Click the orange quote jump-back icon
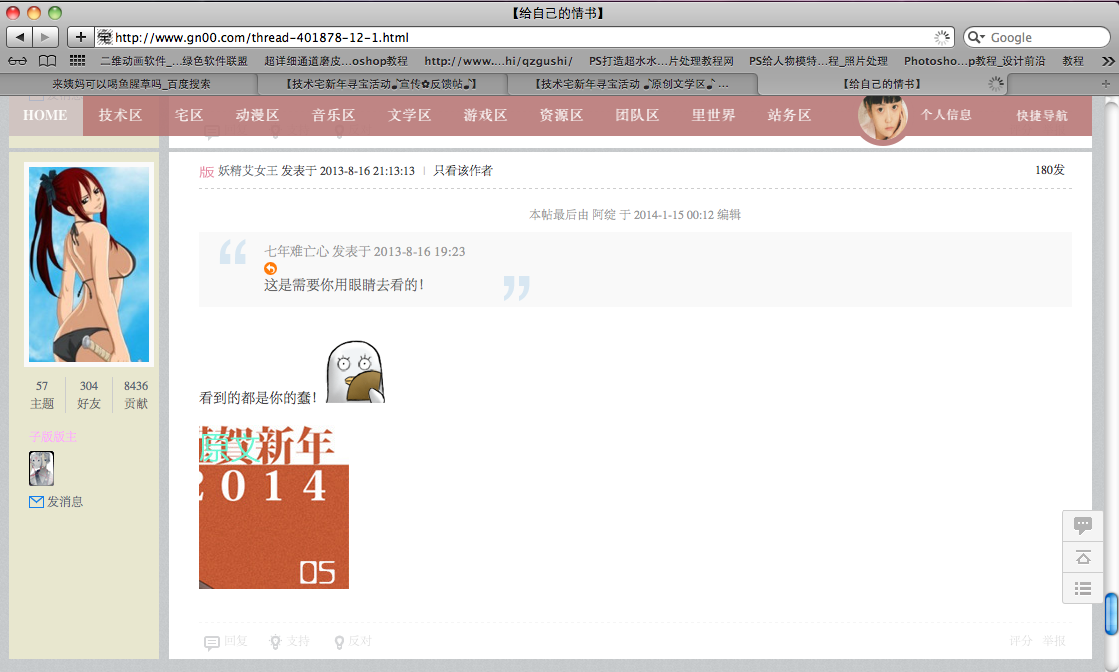 (x=270, y=268)
